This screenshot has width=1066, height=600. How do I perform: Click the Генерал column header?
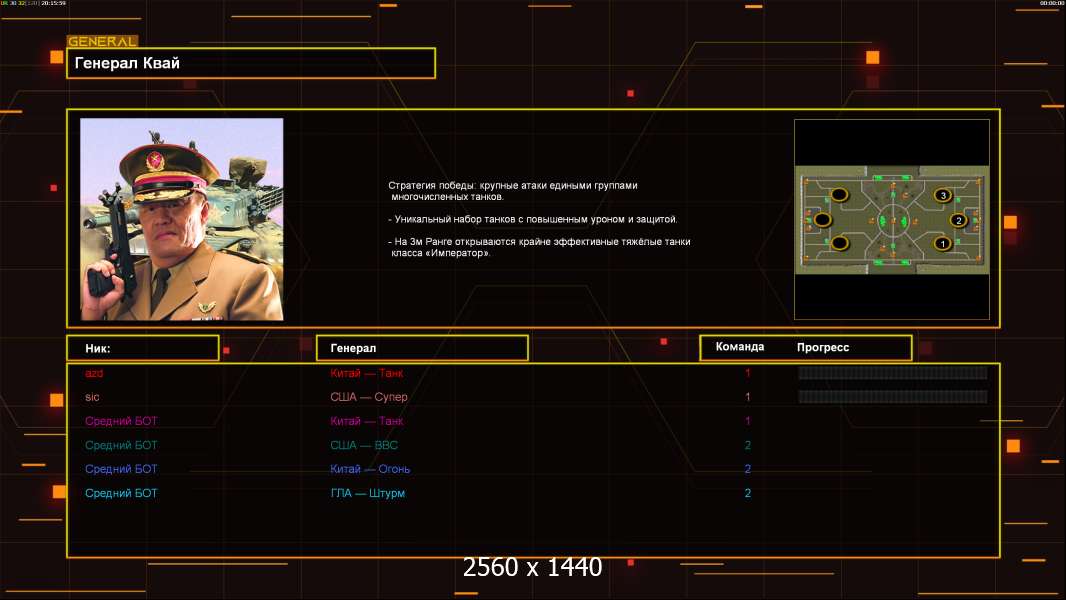(x=421, y=348)
